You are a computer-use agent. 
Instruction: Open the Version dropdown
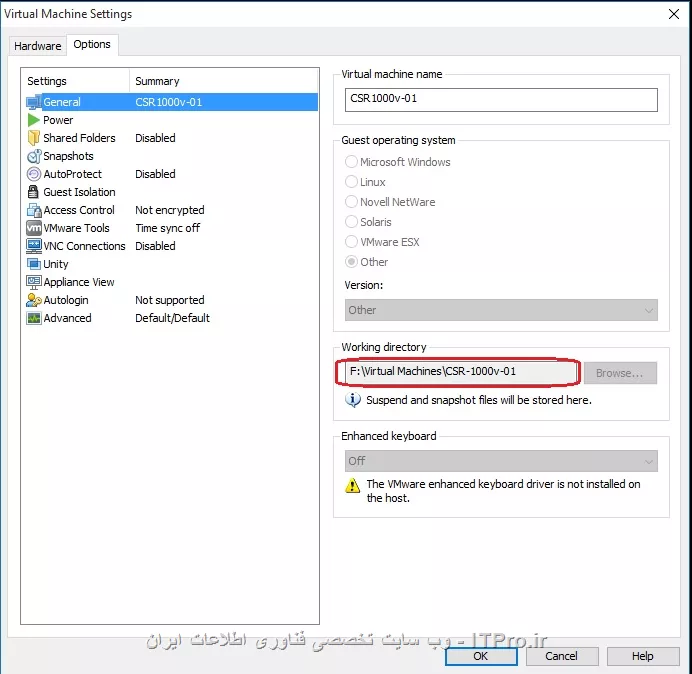pos(501,310)
